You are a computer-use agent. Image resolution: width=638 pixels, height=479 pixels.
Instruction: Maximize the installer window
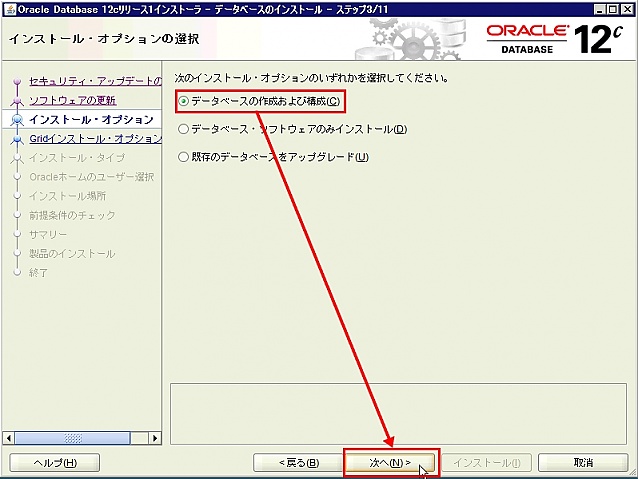(613, 9)
